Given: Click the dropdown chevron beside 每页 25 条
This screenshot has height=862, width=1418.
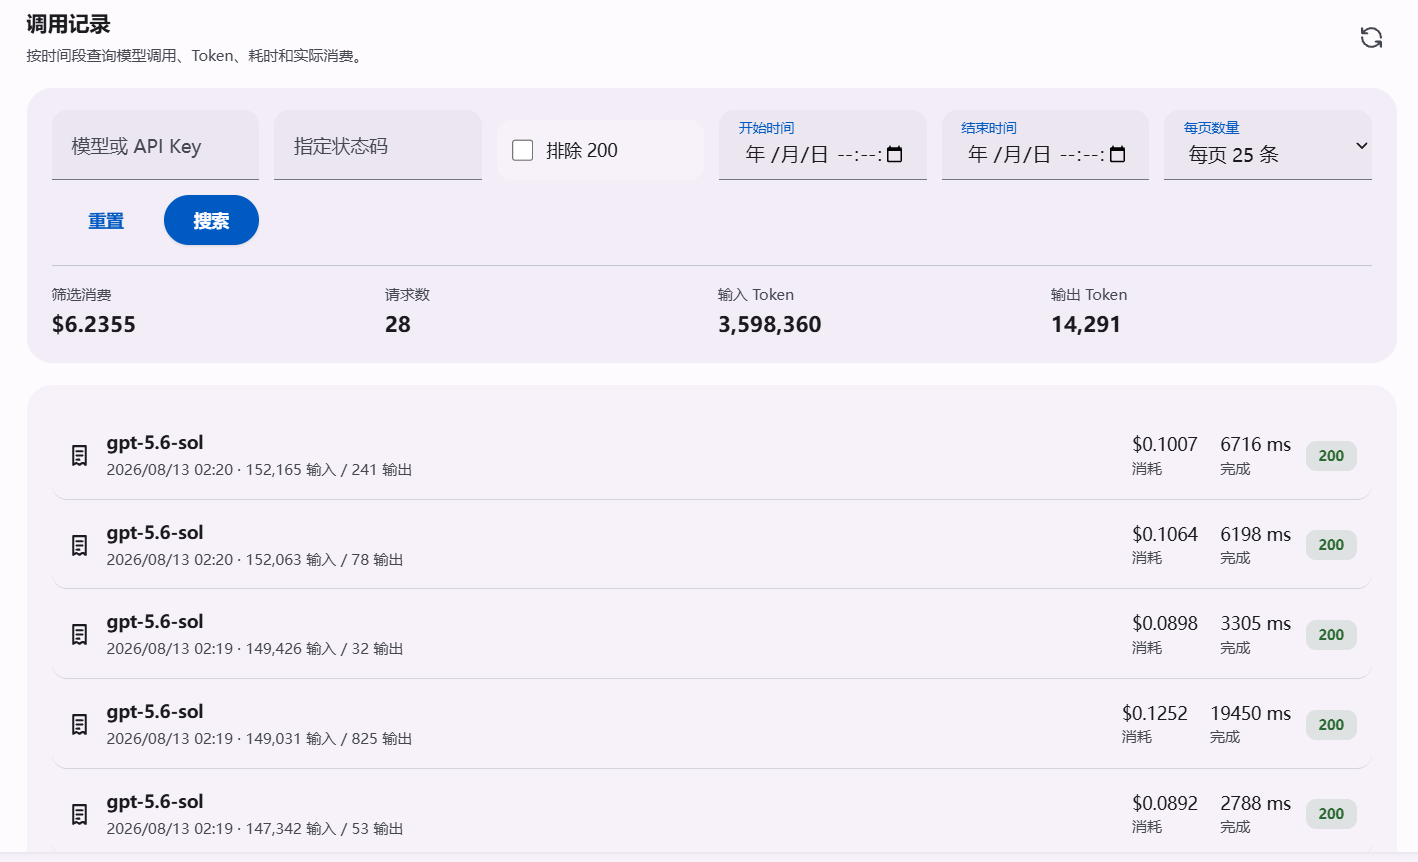Looking at the screenshot, I should [x=1361, y=146].
